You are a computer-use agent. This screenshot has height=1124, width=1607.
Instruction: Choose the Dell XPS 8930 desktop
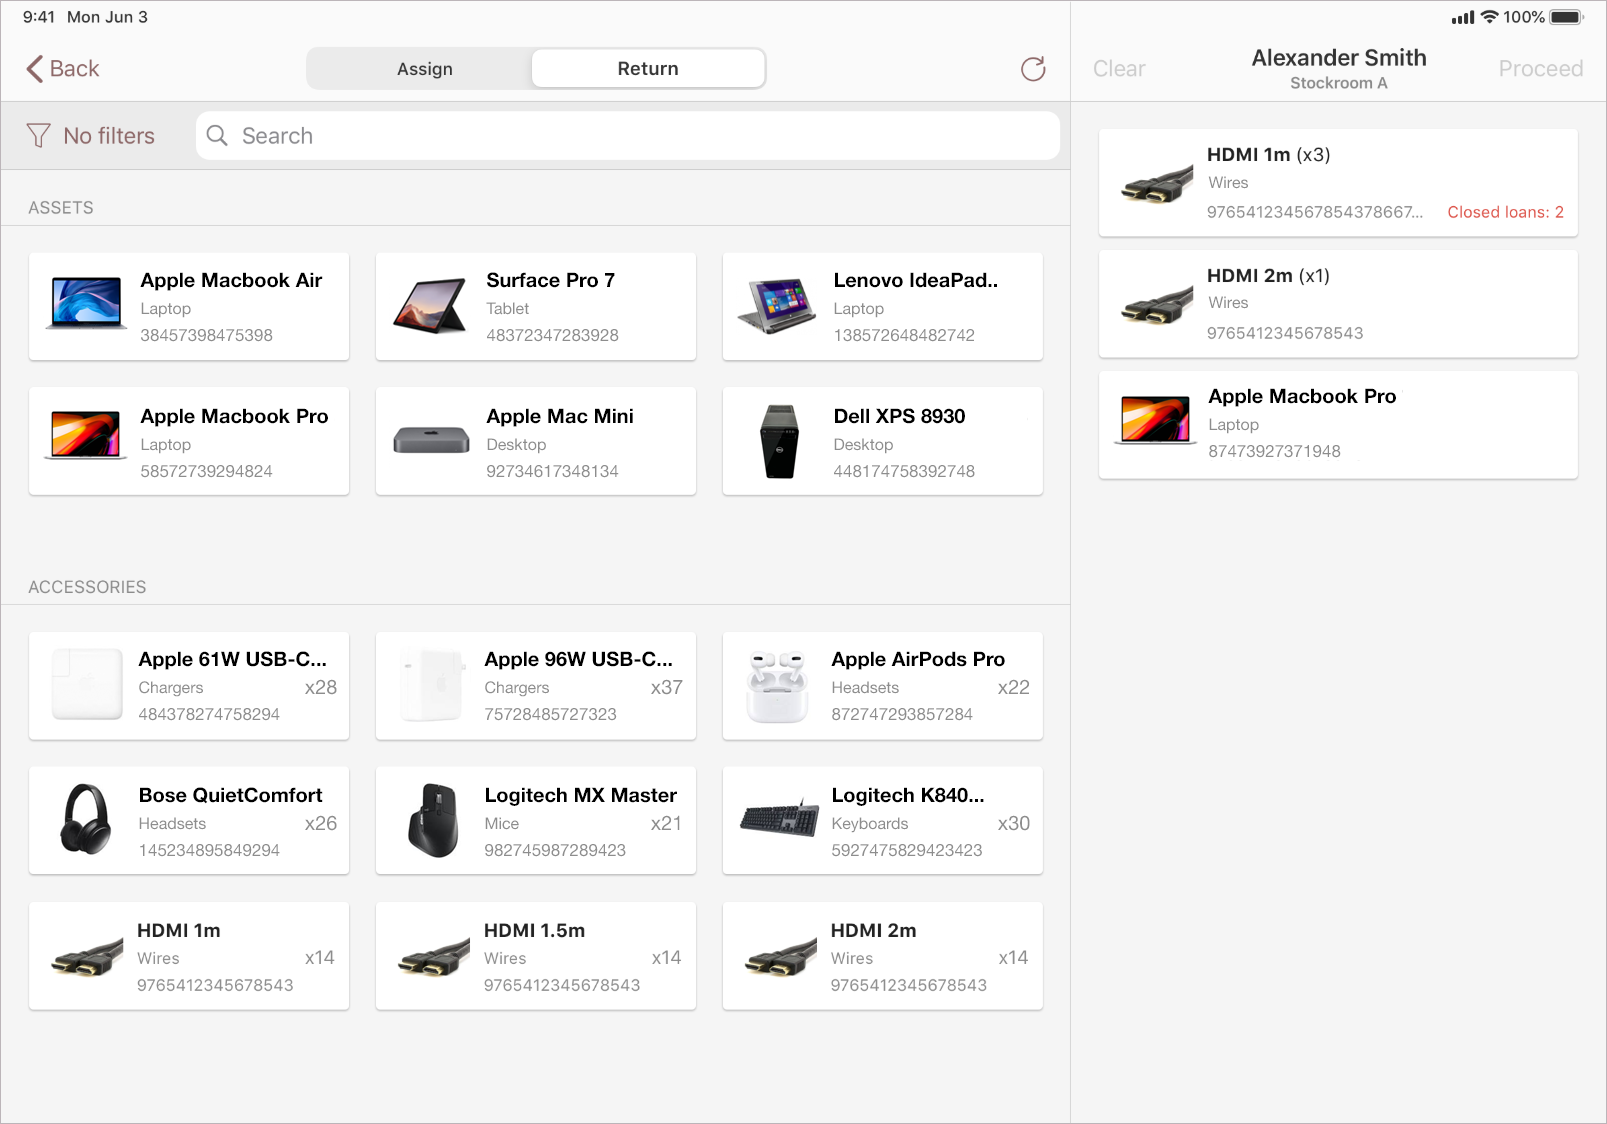(882, 441)
